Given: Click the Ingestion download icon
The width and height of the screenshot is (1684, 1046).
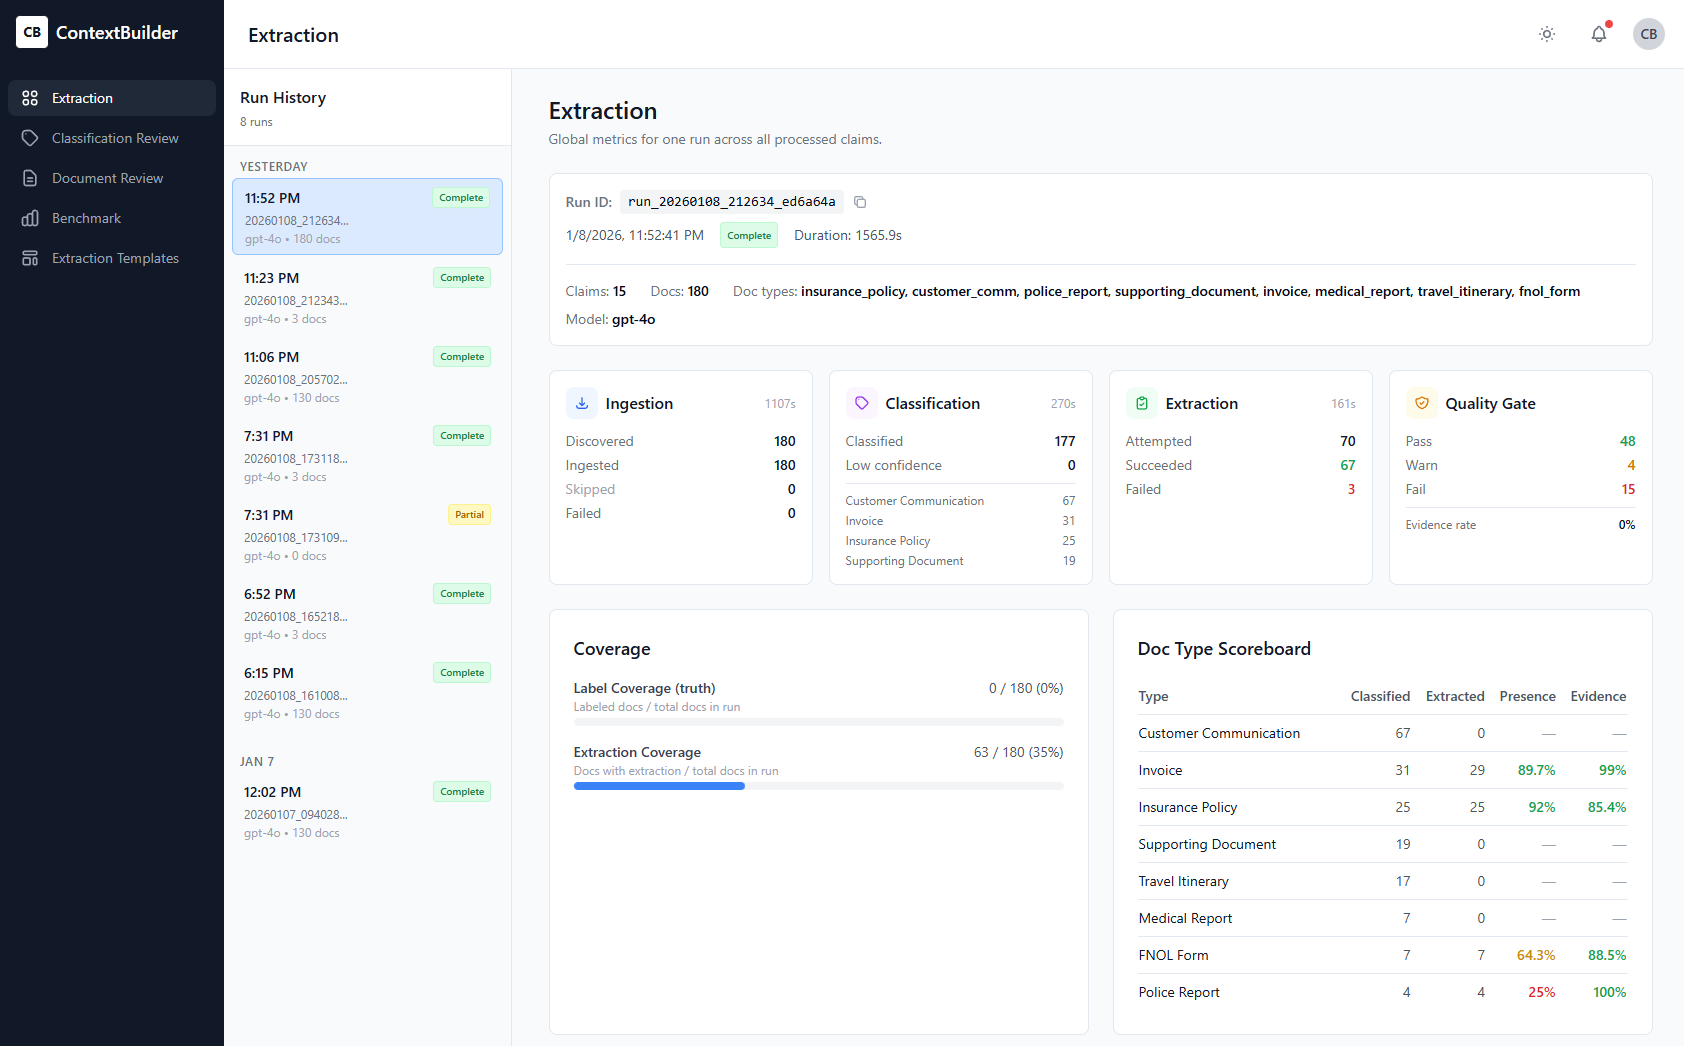Looking at the screenshot, I should 581,403.
